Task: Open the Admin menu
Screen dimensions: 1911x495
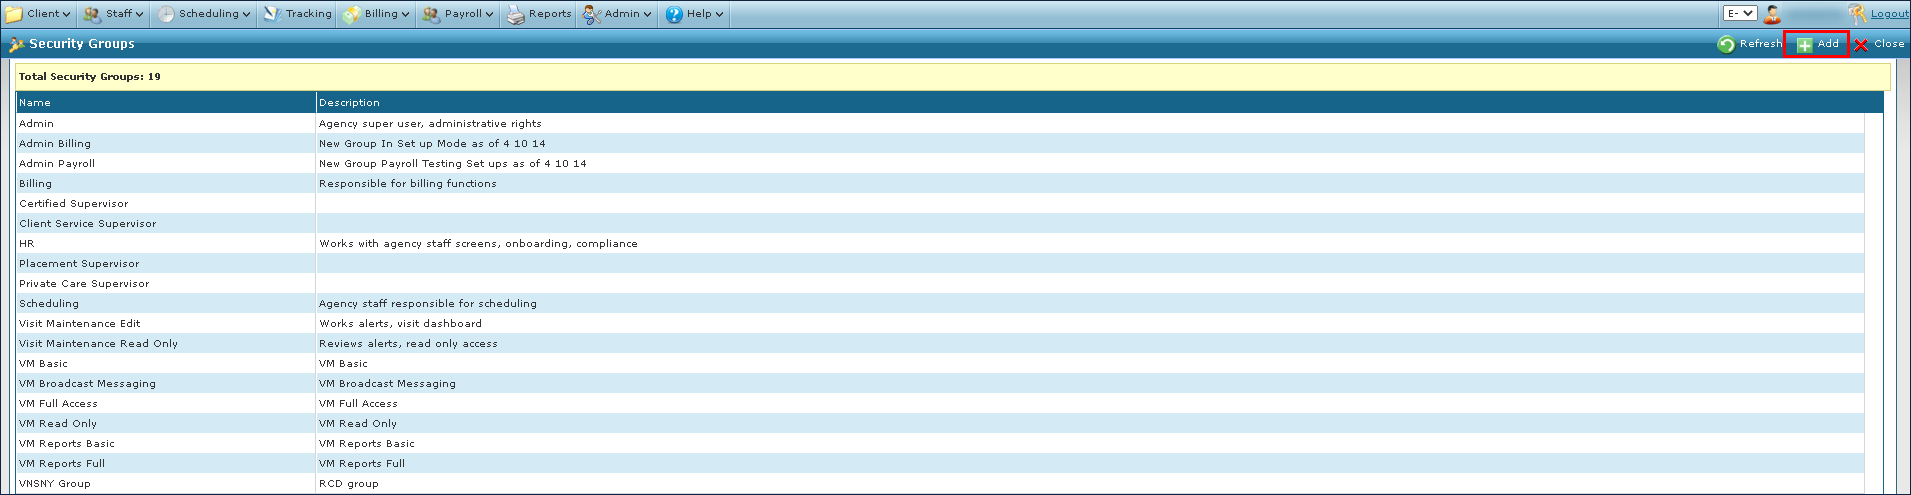Action: [x=617, y=14]
